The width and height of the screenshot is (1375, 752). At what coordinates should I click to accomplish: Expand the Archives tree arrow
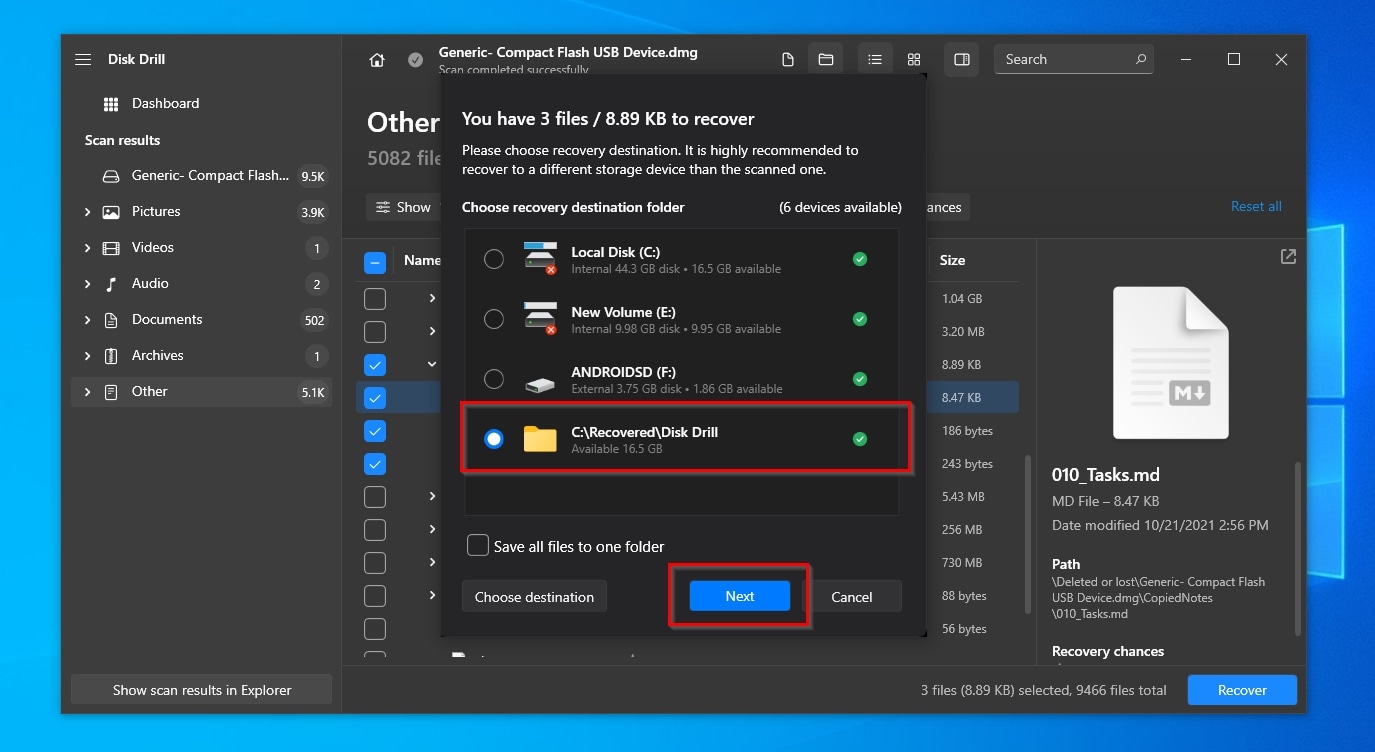[x=87, y=356]
